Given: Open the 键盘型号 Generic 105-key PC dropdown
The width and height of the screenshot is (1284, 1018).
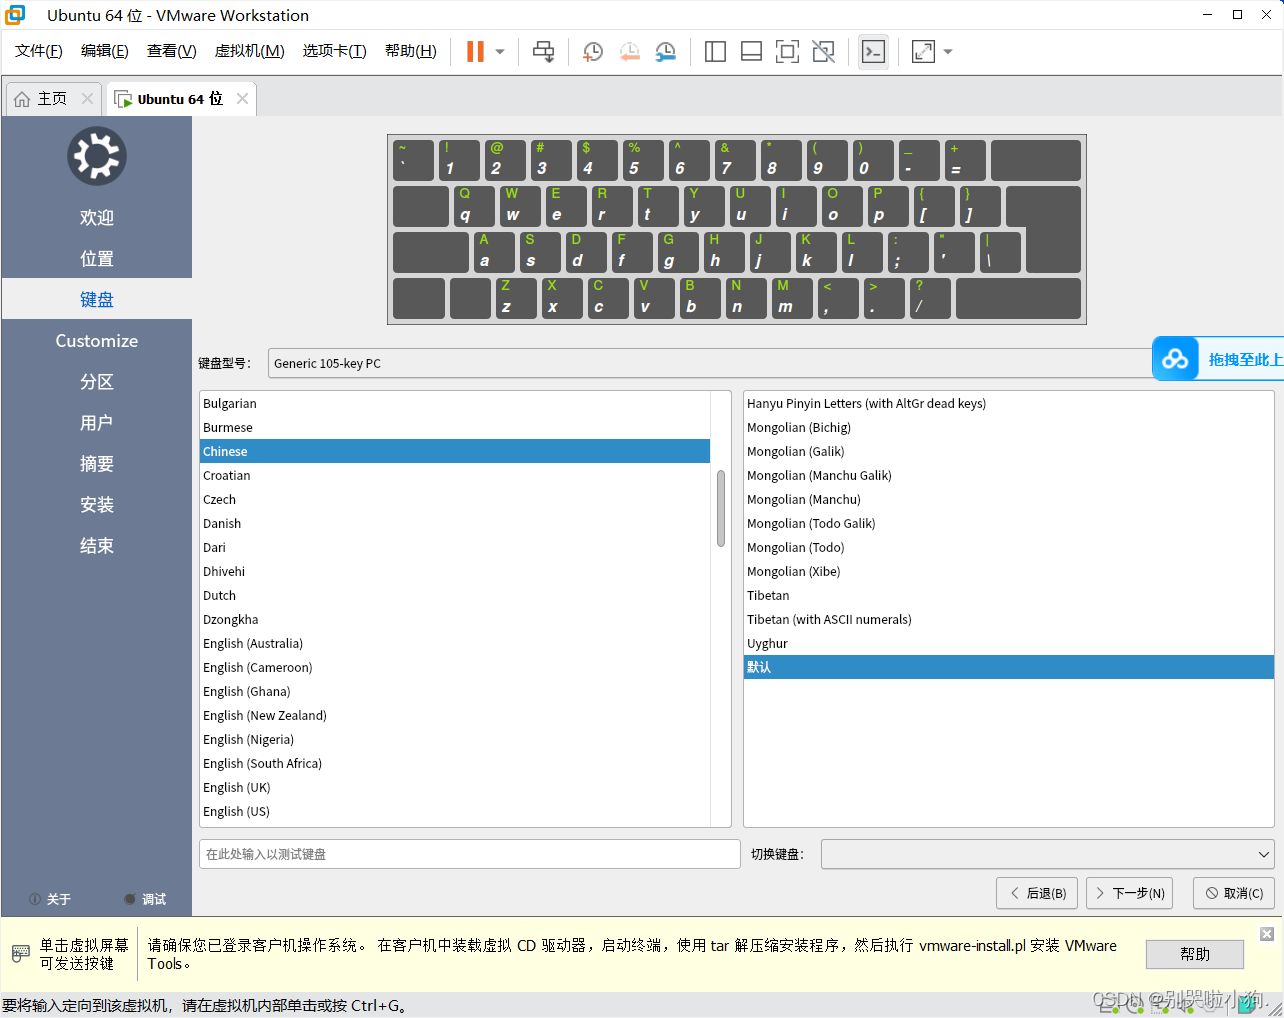Looking at the screenshot, I should 710,363.
